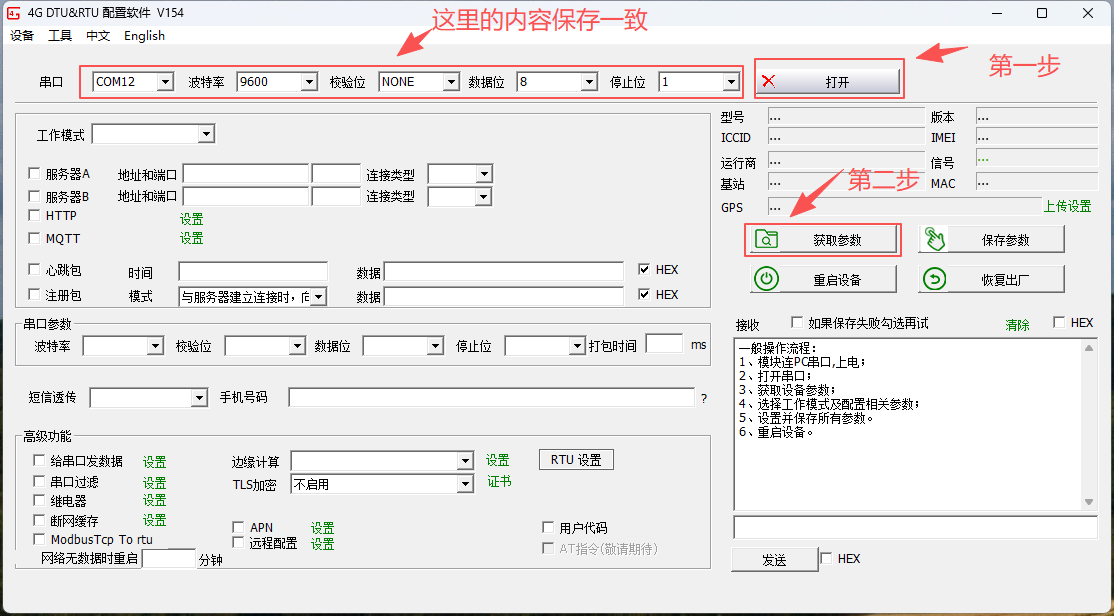Click the question mark beside 手机号码
The width and height of the screenshot is (1114, 616).
pyautogui.click(x=704, y=398)
